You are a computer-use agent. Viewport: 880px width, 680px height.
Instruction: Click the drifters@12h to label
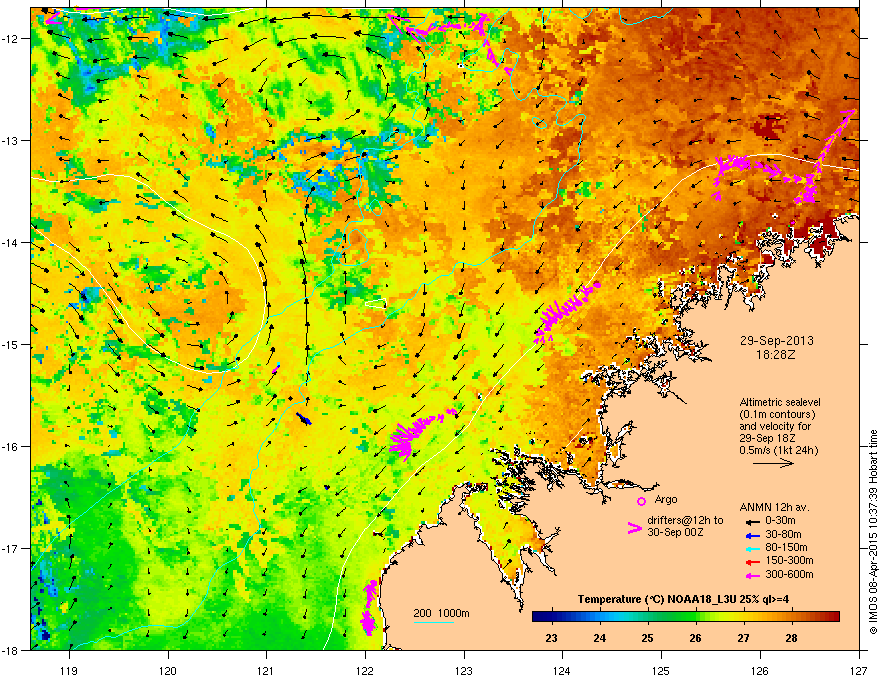coord(685,520)
